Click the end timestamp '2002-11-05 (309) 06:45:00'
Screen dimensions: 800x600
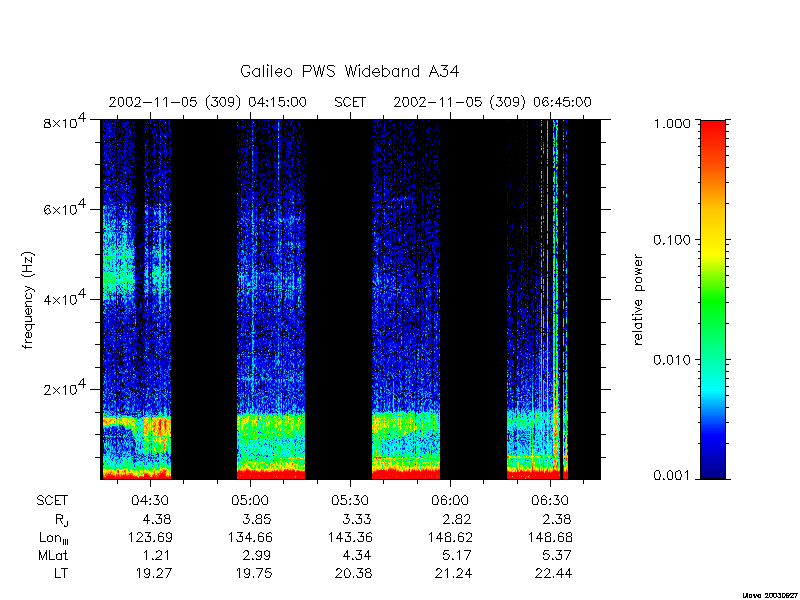pos(492,103)
